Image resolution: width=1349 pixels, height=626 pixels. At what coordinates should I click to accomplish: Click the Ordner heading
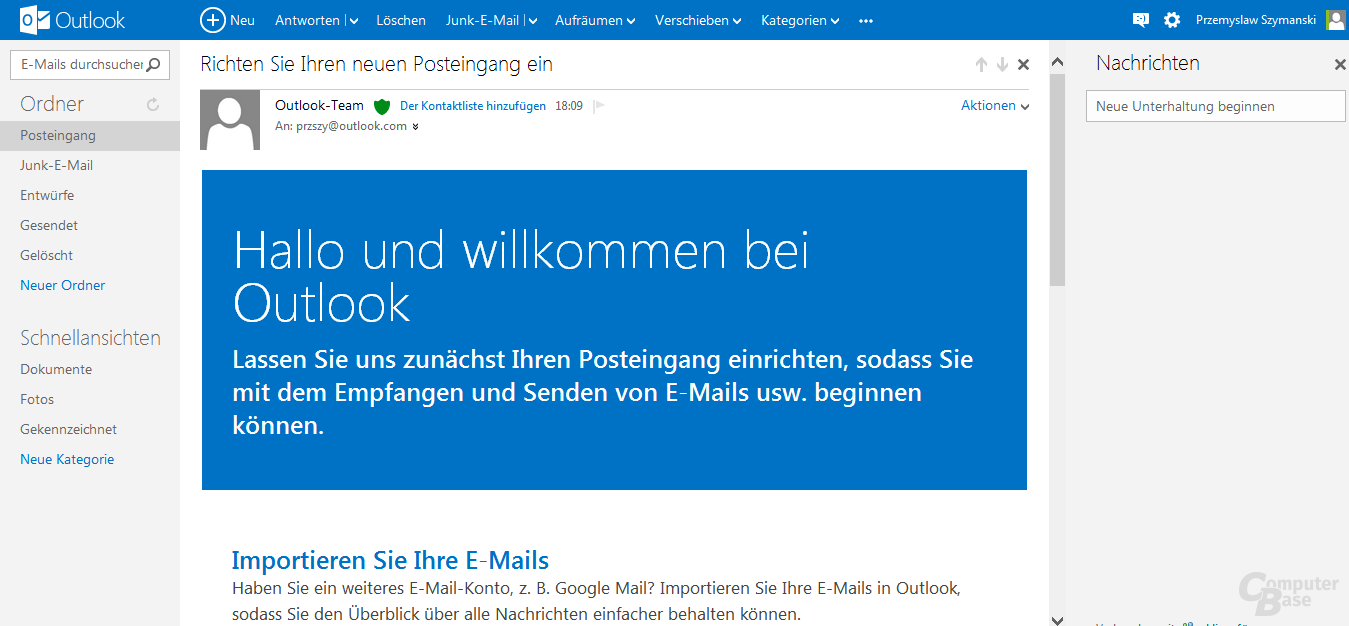(52, 104)
